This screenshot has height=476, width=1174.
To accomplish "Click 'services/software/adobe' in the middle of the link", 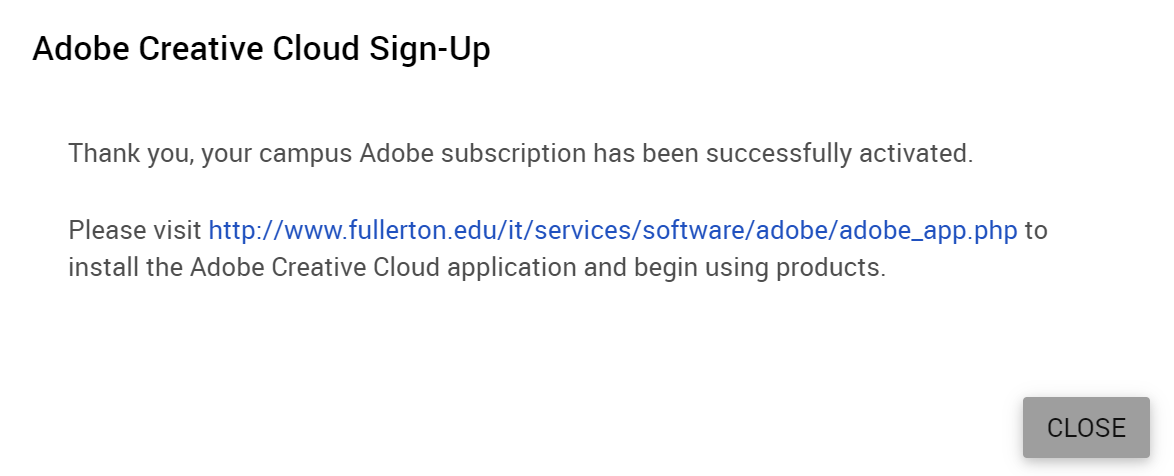I will [x=679, y=231].
